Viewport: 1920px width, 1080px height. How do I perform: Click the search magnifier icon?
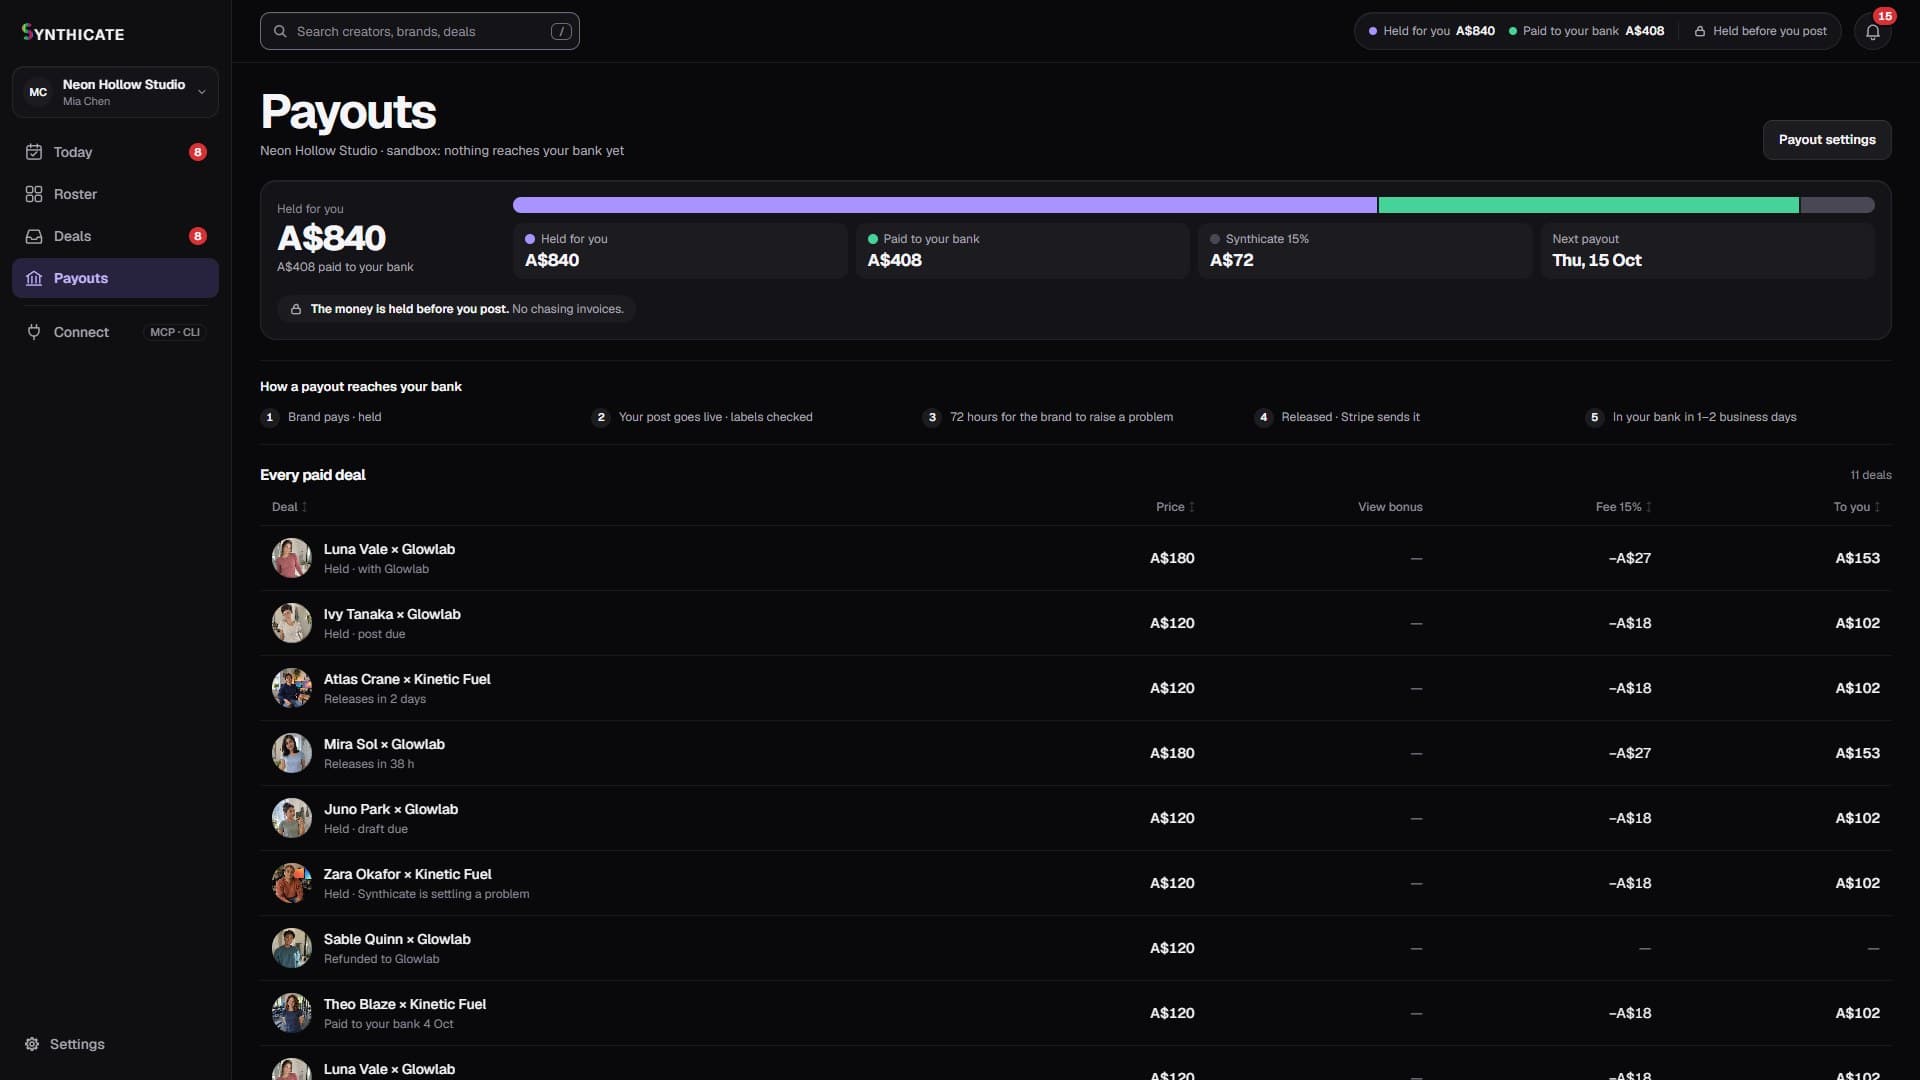point(281,31)
